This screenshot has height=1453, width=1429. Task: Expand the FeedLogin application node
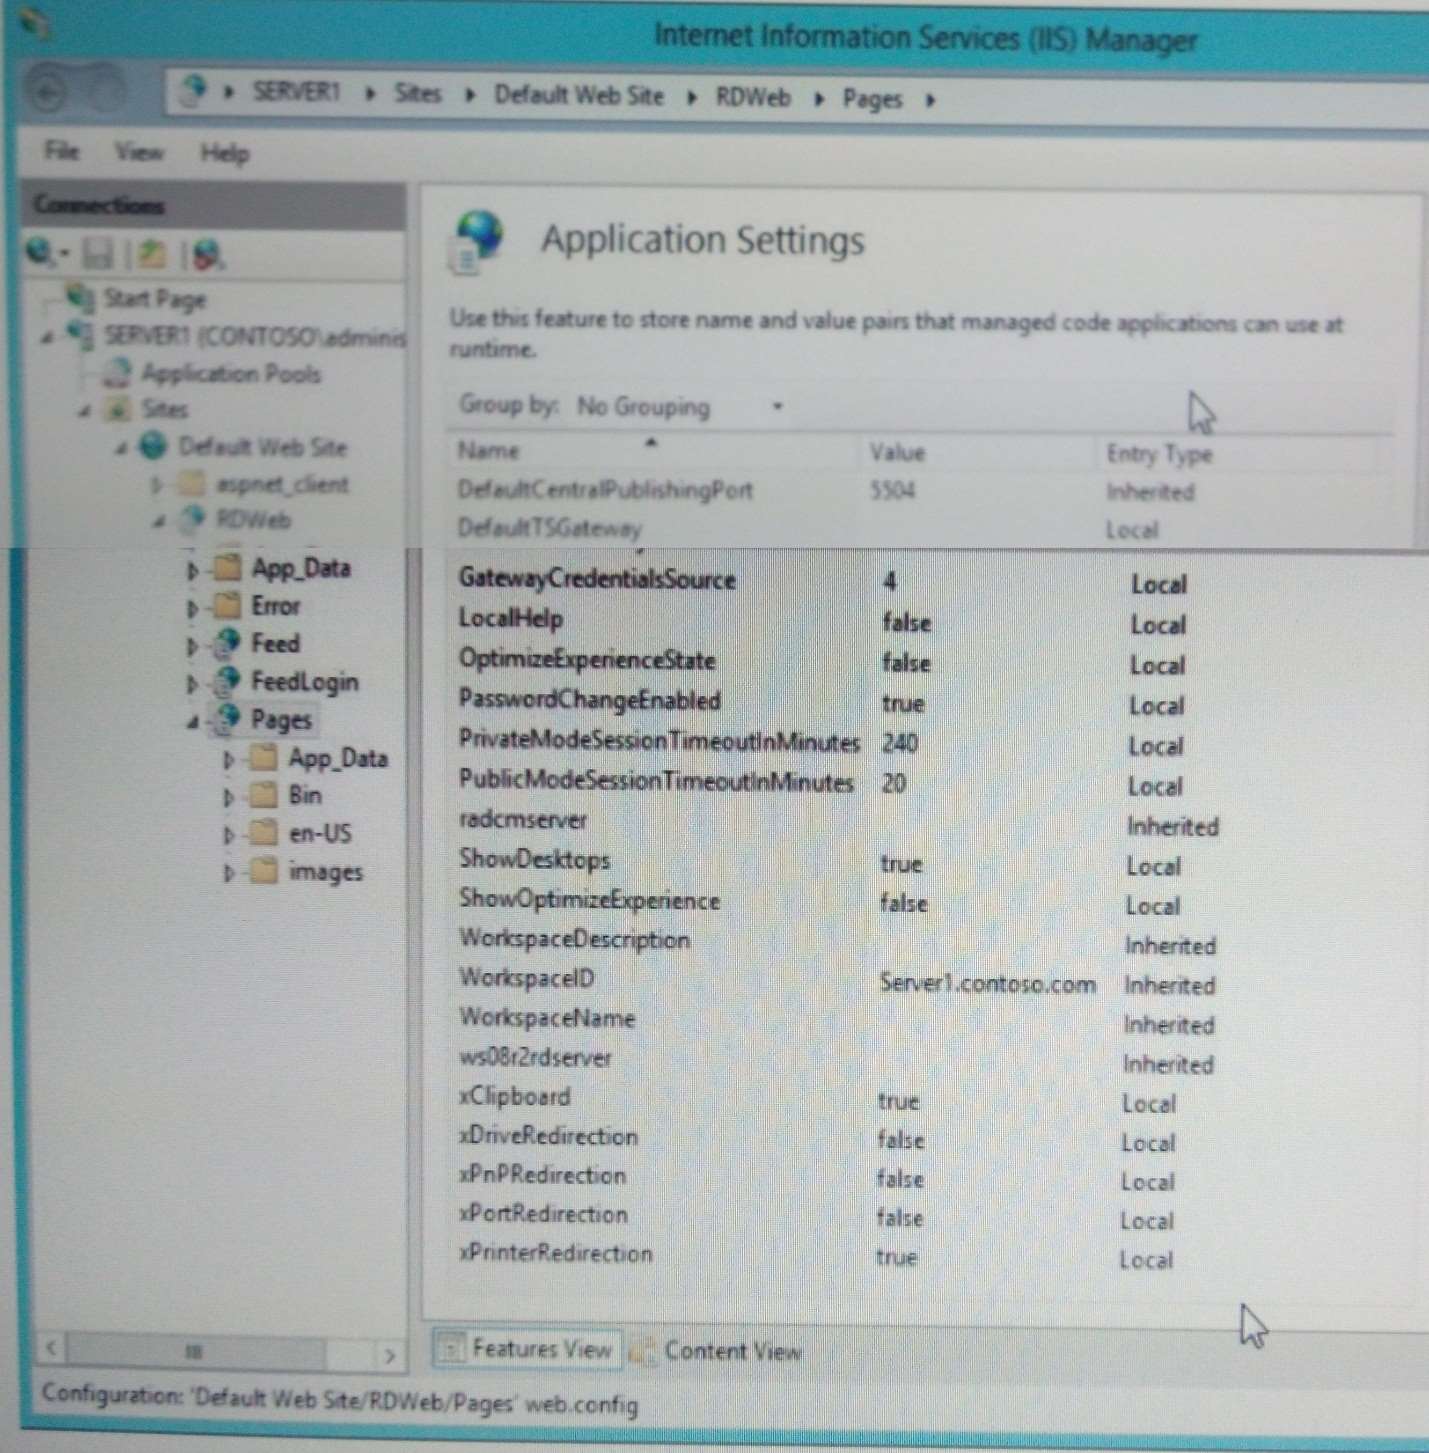(x=193, y=684)
